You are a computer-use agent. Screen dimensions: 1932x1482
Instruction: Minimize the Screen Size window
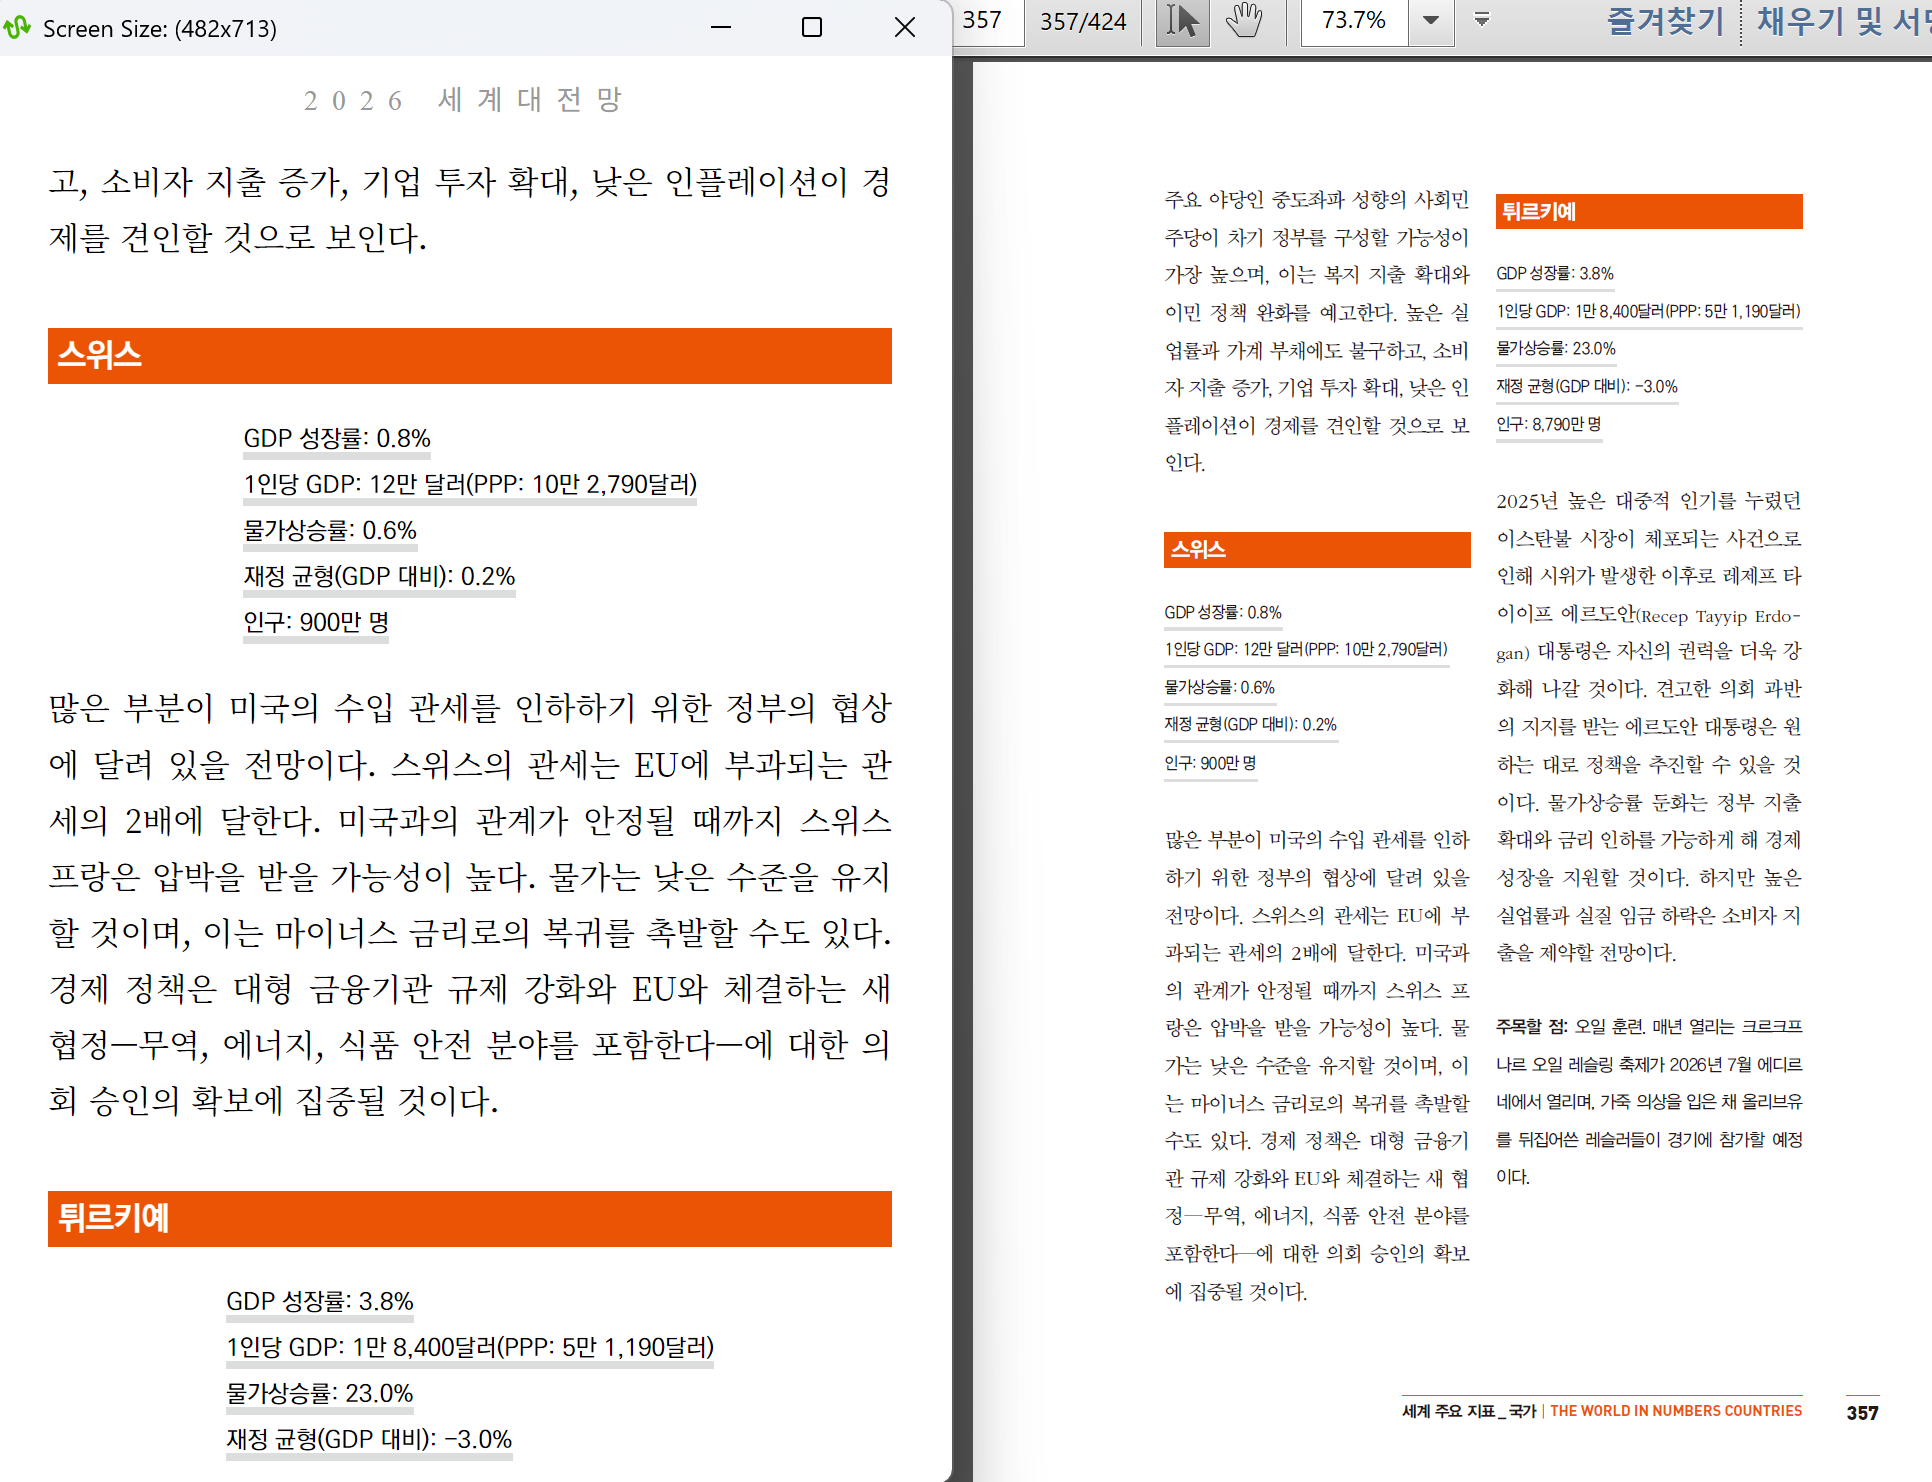click(x=721, y=28)
